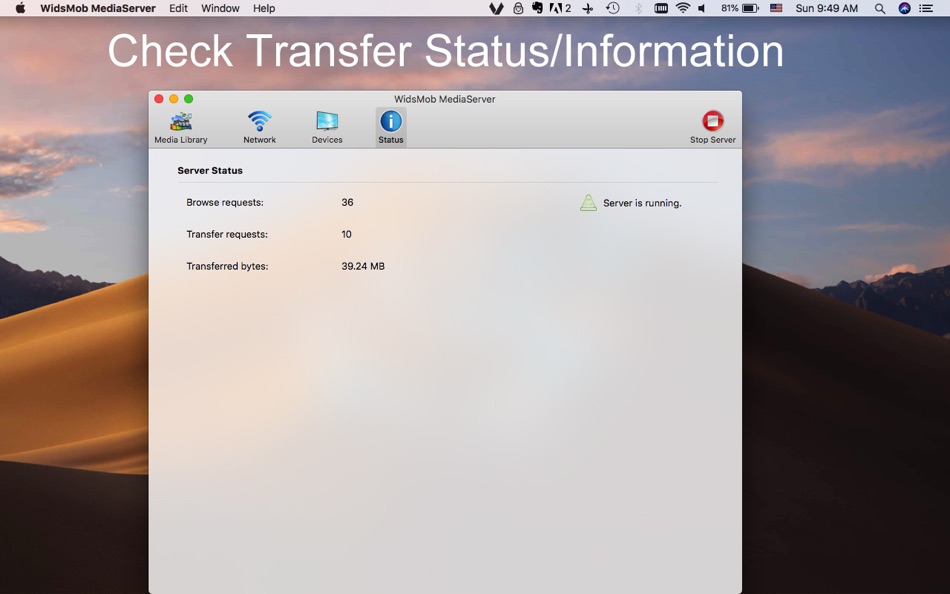Viewport: 950px width, 594px height.
Task: Open the Help menu
Action: click(264, 8)
